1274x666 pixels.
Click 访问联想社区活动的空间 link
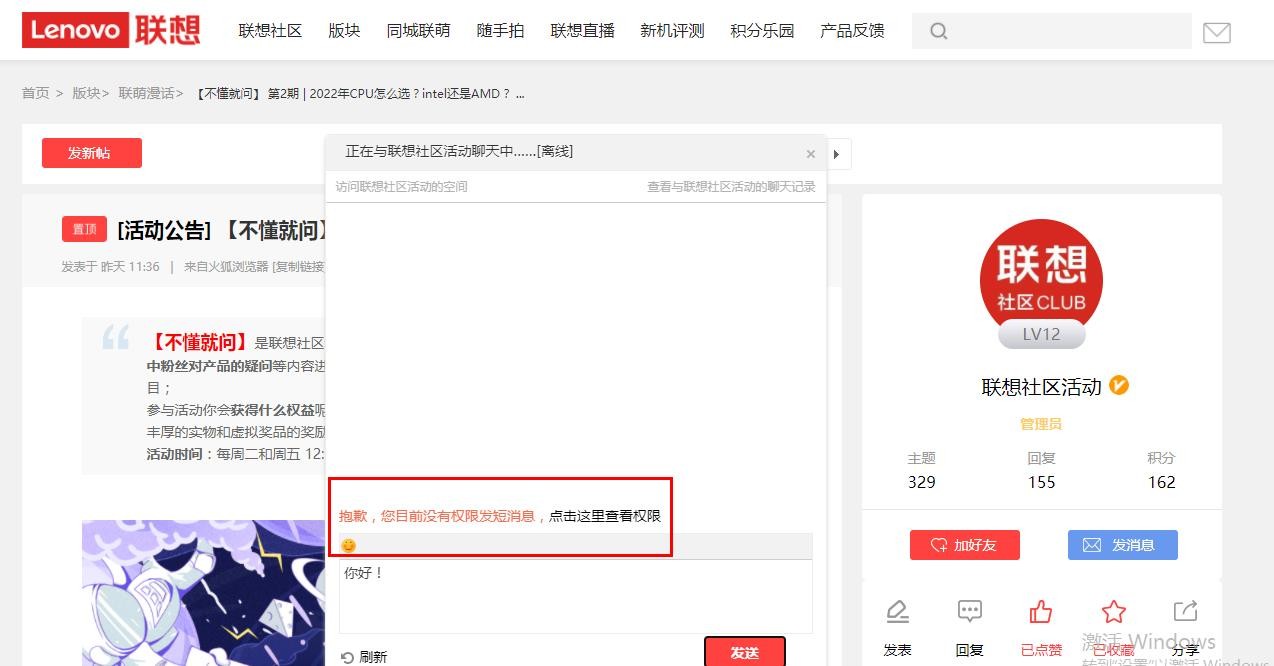pyautogui.click(x=401, y=186)
